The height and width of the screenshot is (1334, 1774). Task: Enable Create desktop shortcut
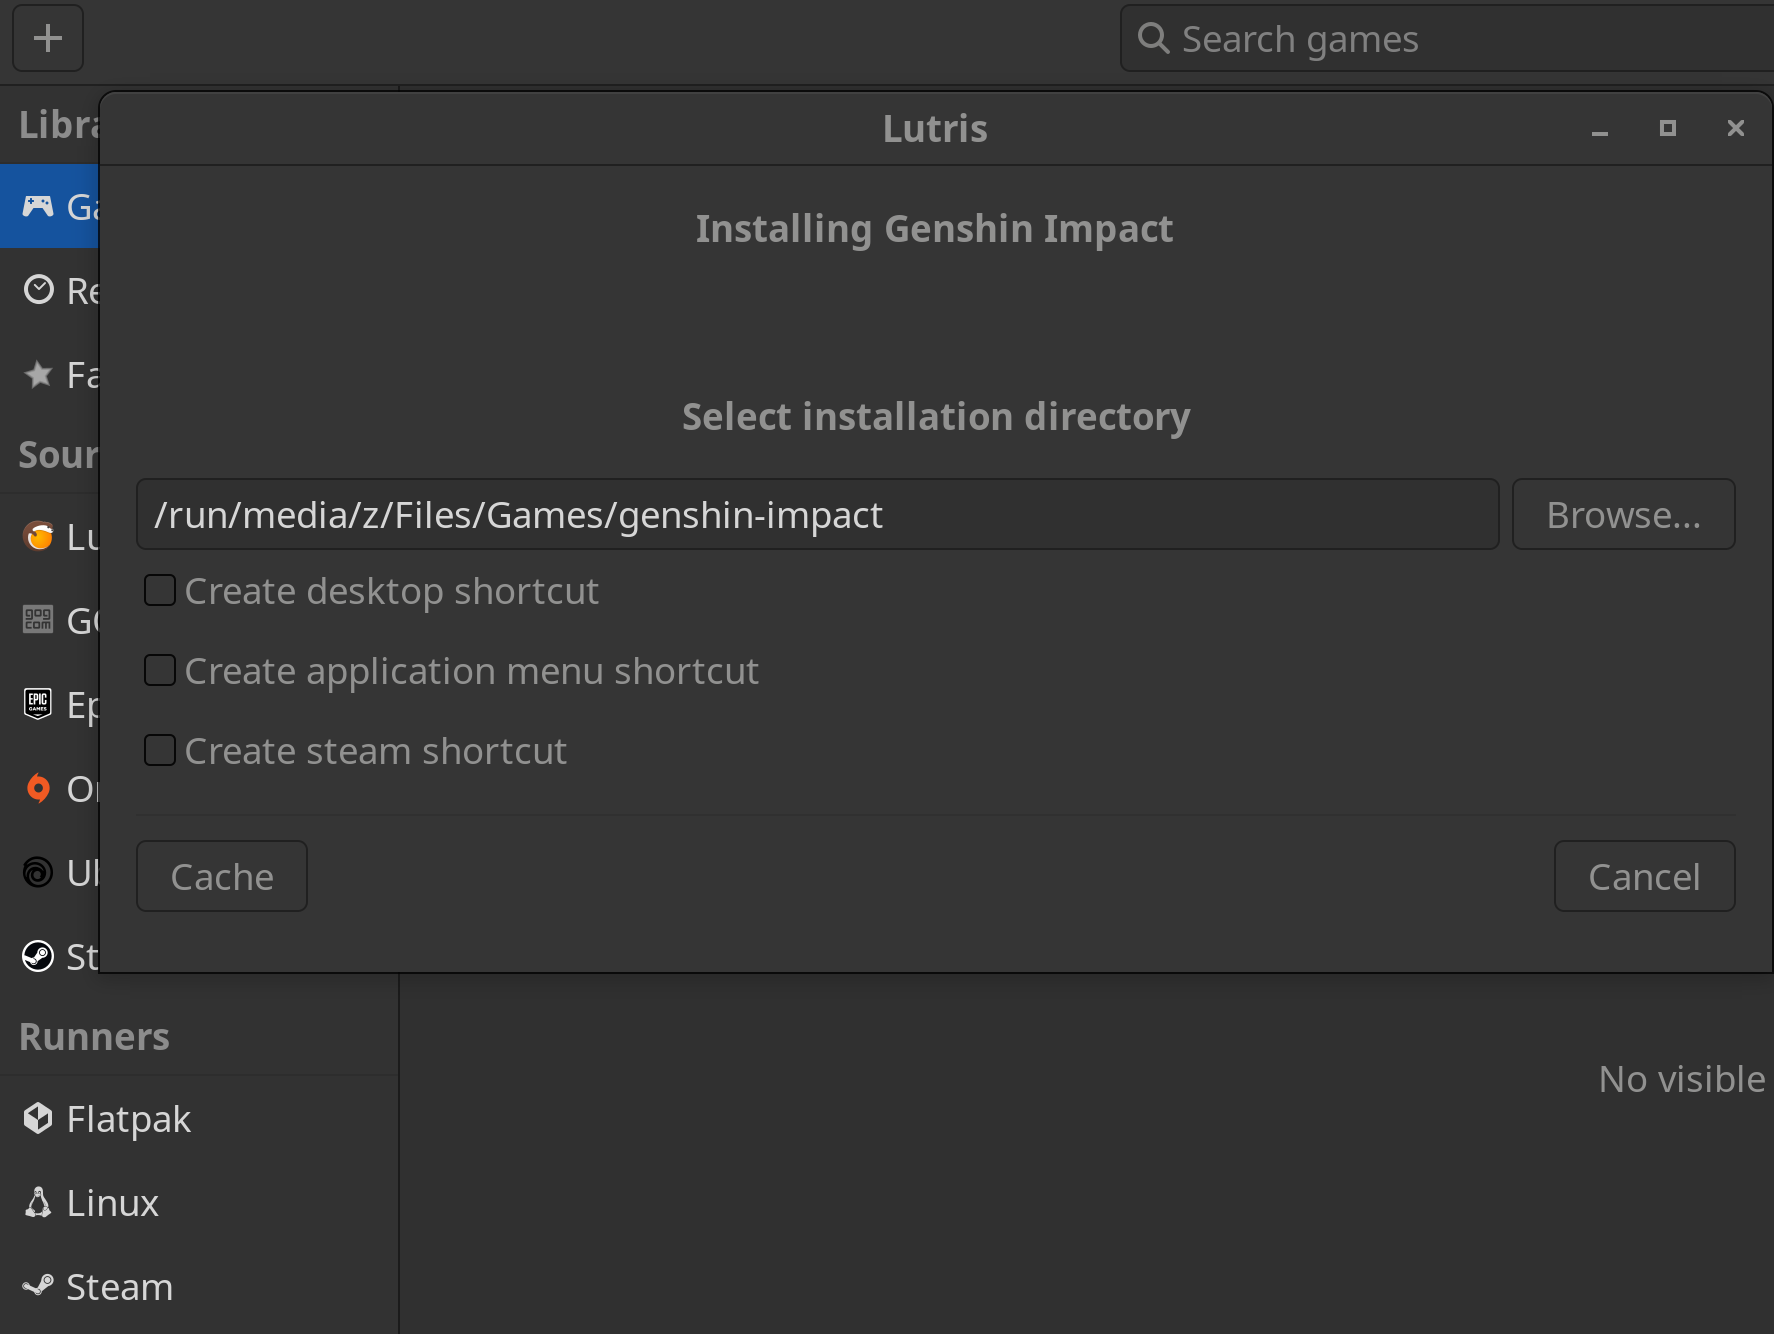click(x=160, y=590)
